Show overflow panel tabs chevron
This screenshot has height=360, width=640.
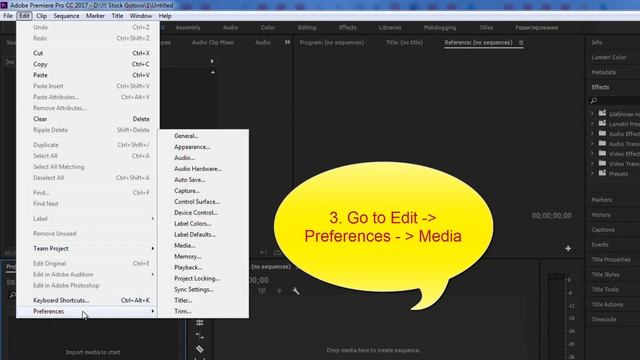pos(287,42)
